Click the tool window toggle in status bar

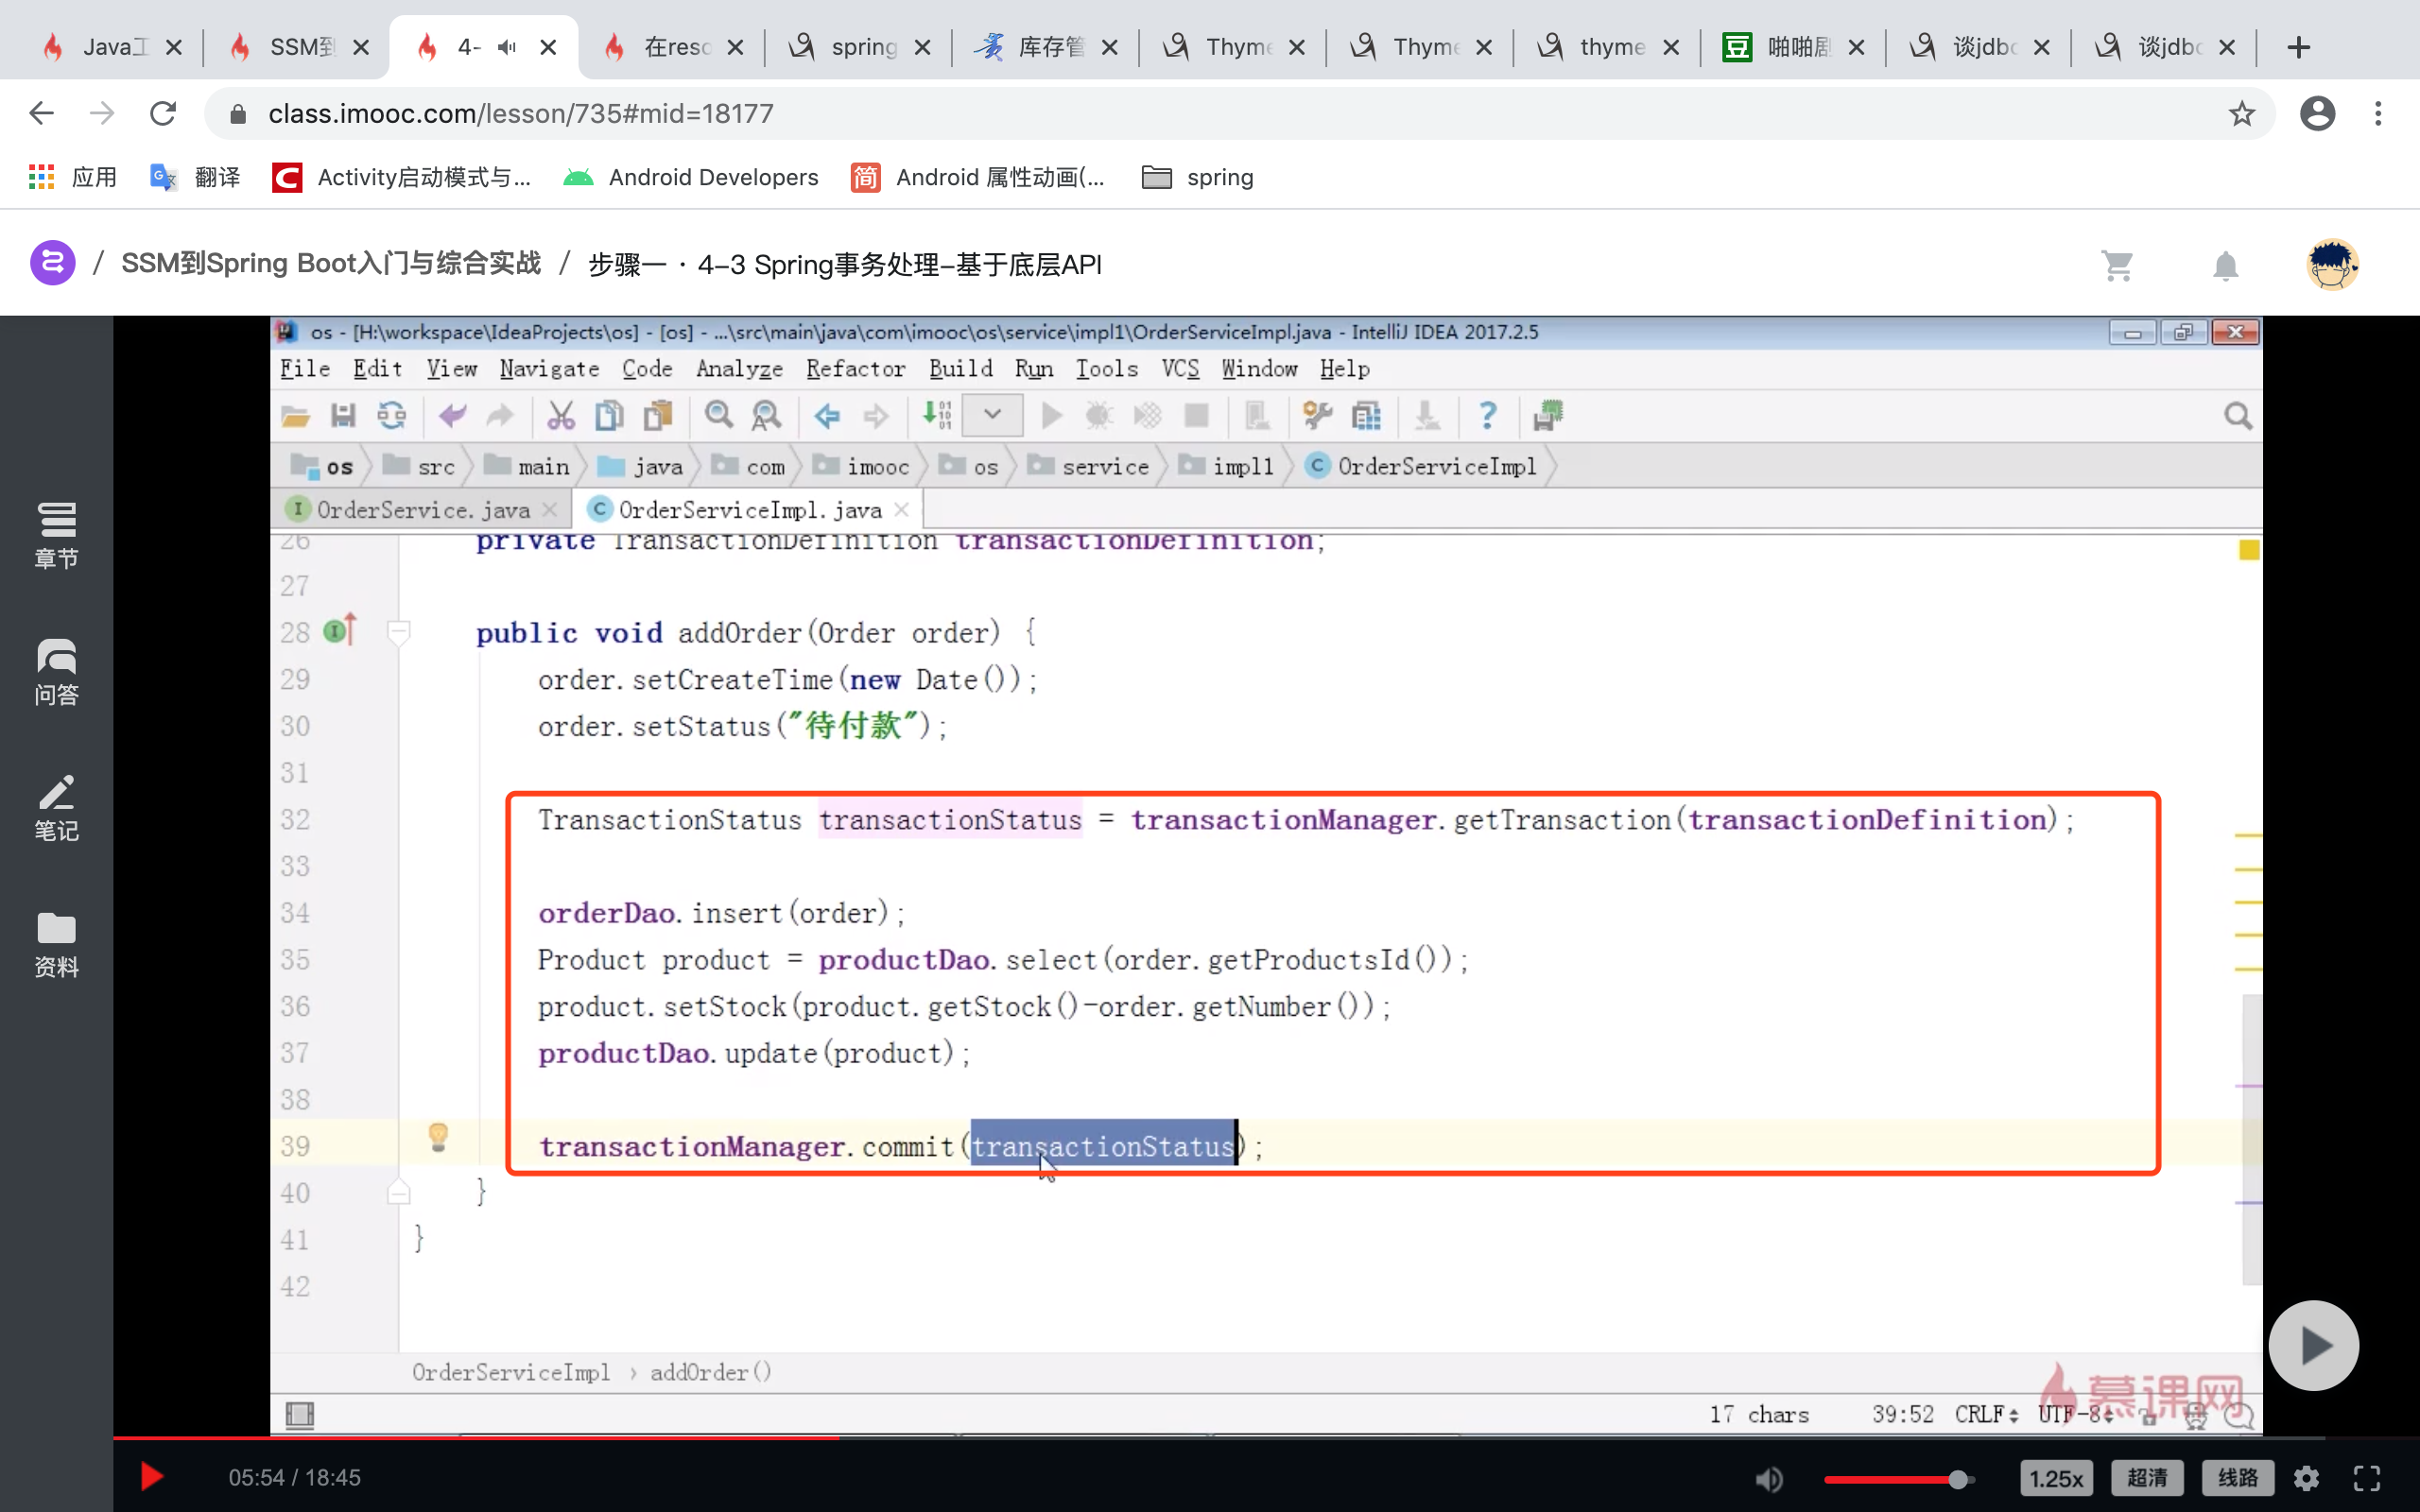(299, 1414)
